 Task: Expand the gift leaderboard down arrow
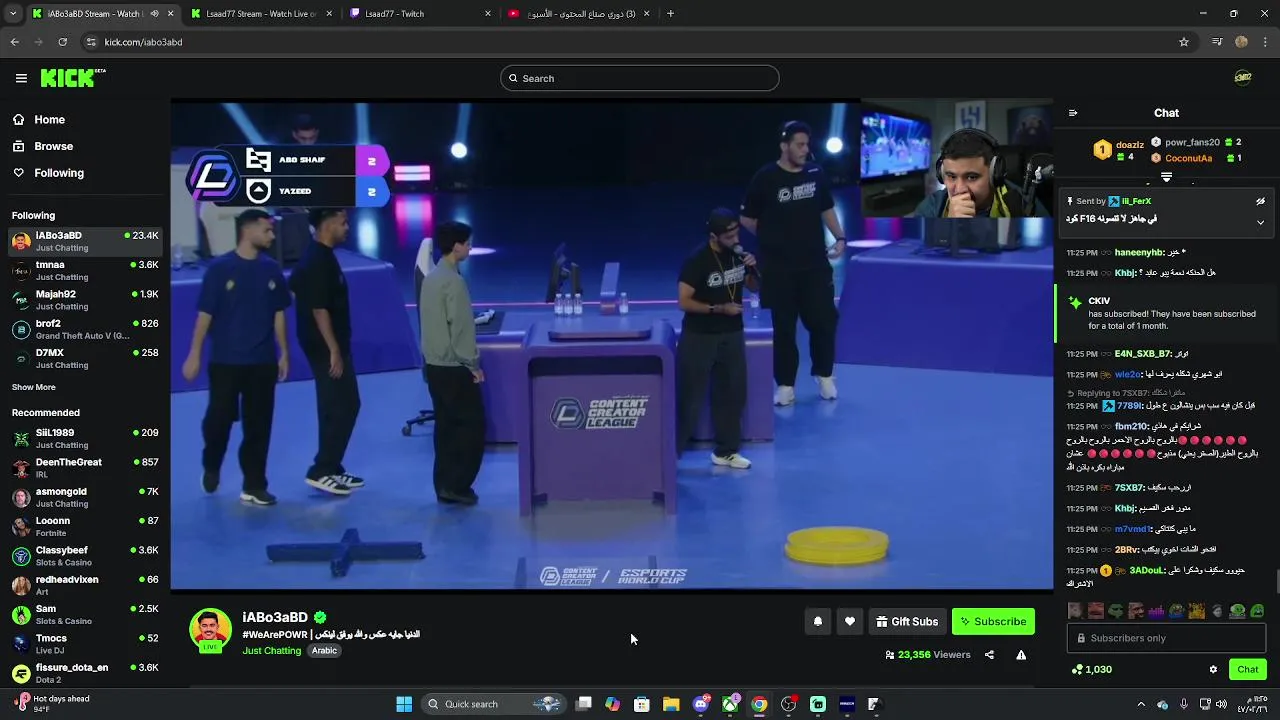click(x=1166, y=177)
